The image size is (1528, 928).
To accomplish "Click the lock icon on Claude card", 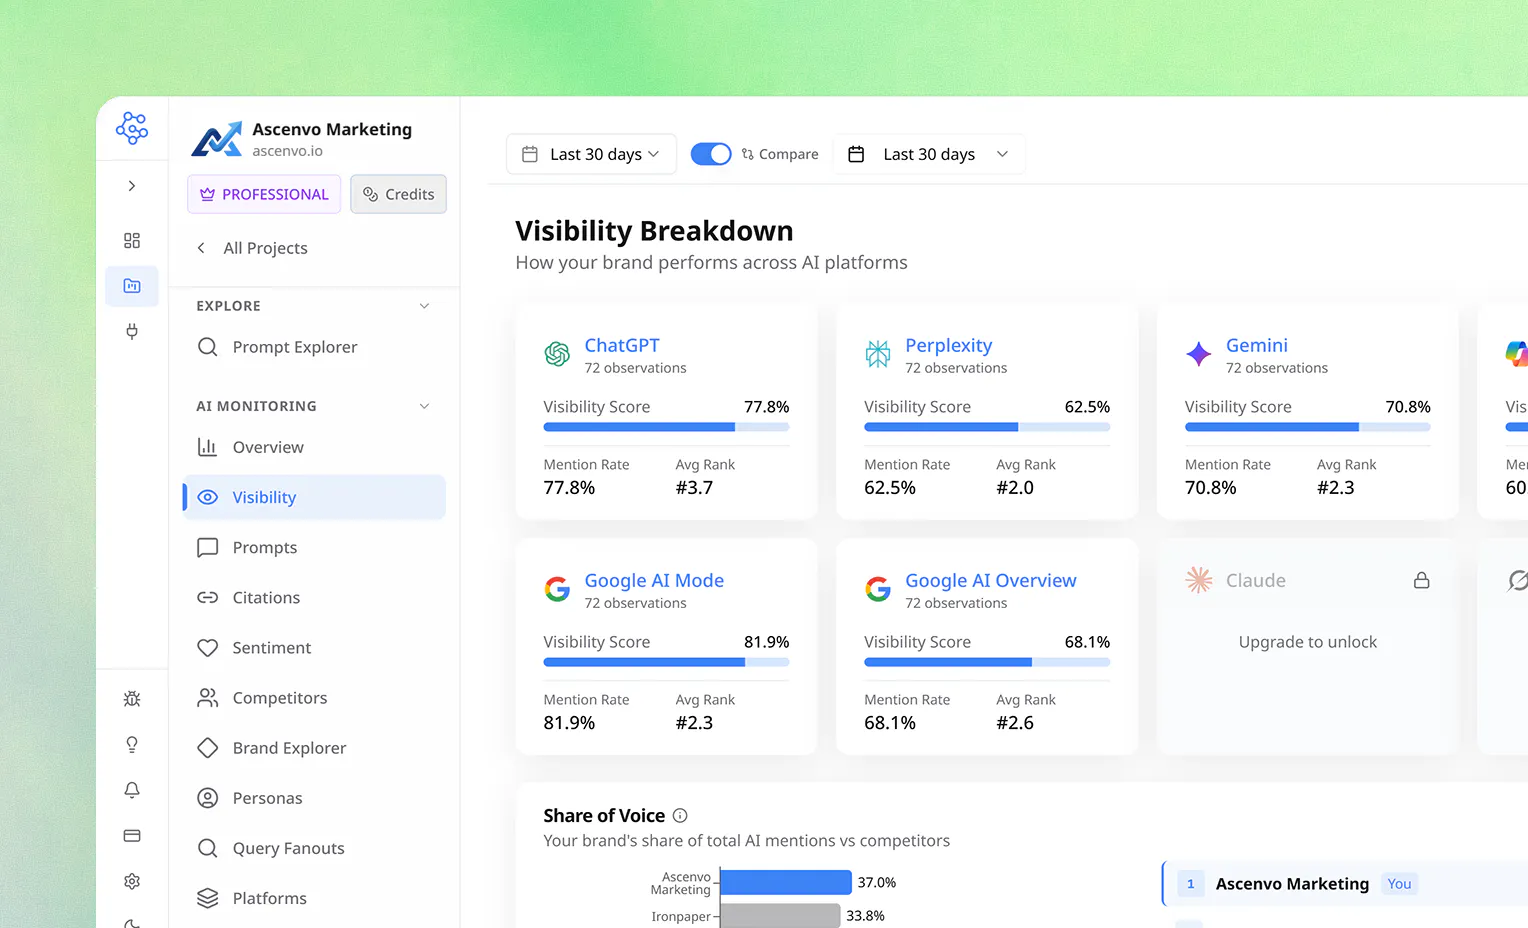I will click(1421, 580).
